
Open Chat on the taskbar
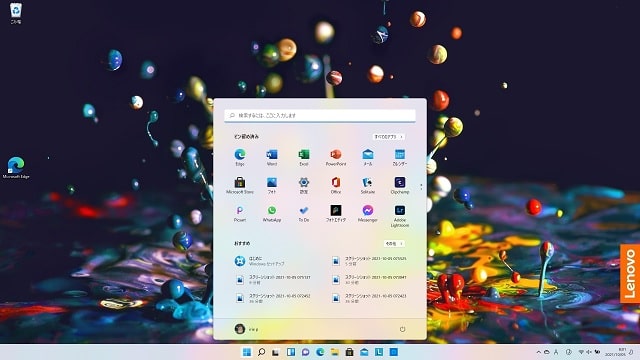click(305, 352)
